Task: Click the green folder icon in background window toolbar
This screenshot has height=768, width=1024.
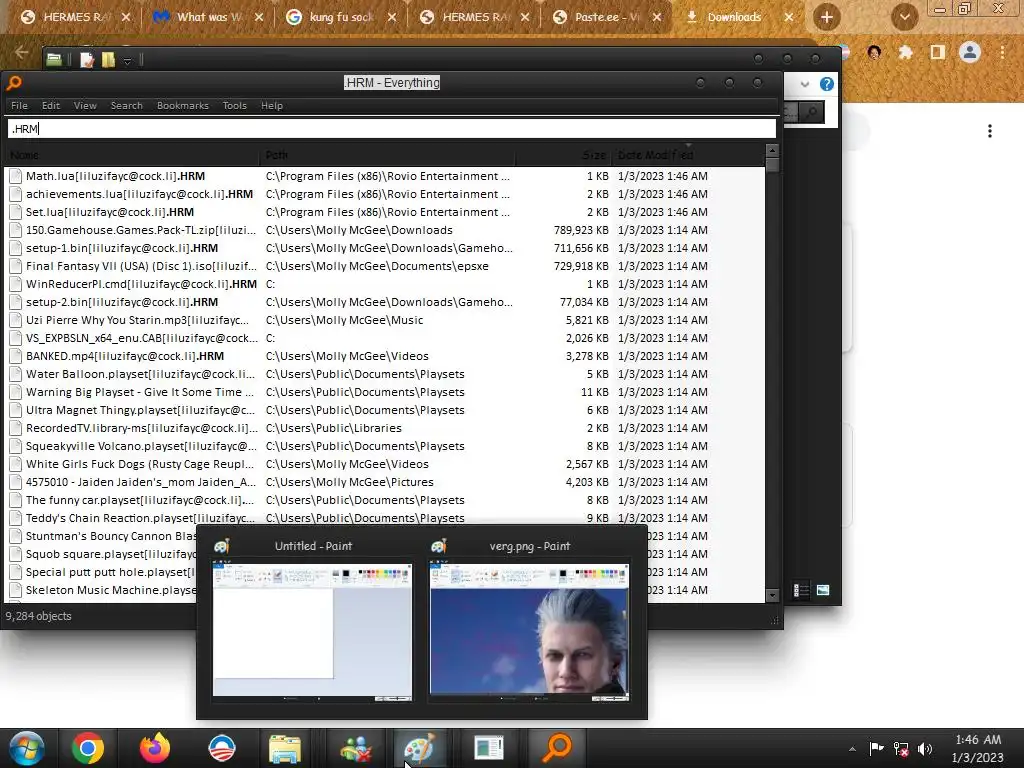Action: pyautogui.click(x=54, y=60)
